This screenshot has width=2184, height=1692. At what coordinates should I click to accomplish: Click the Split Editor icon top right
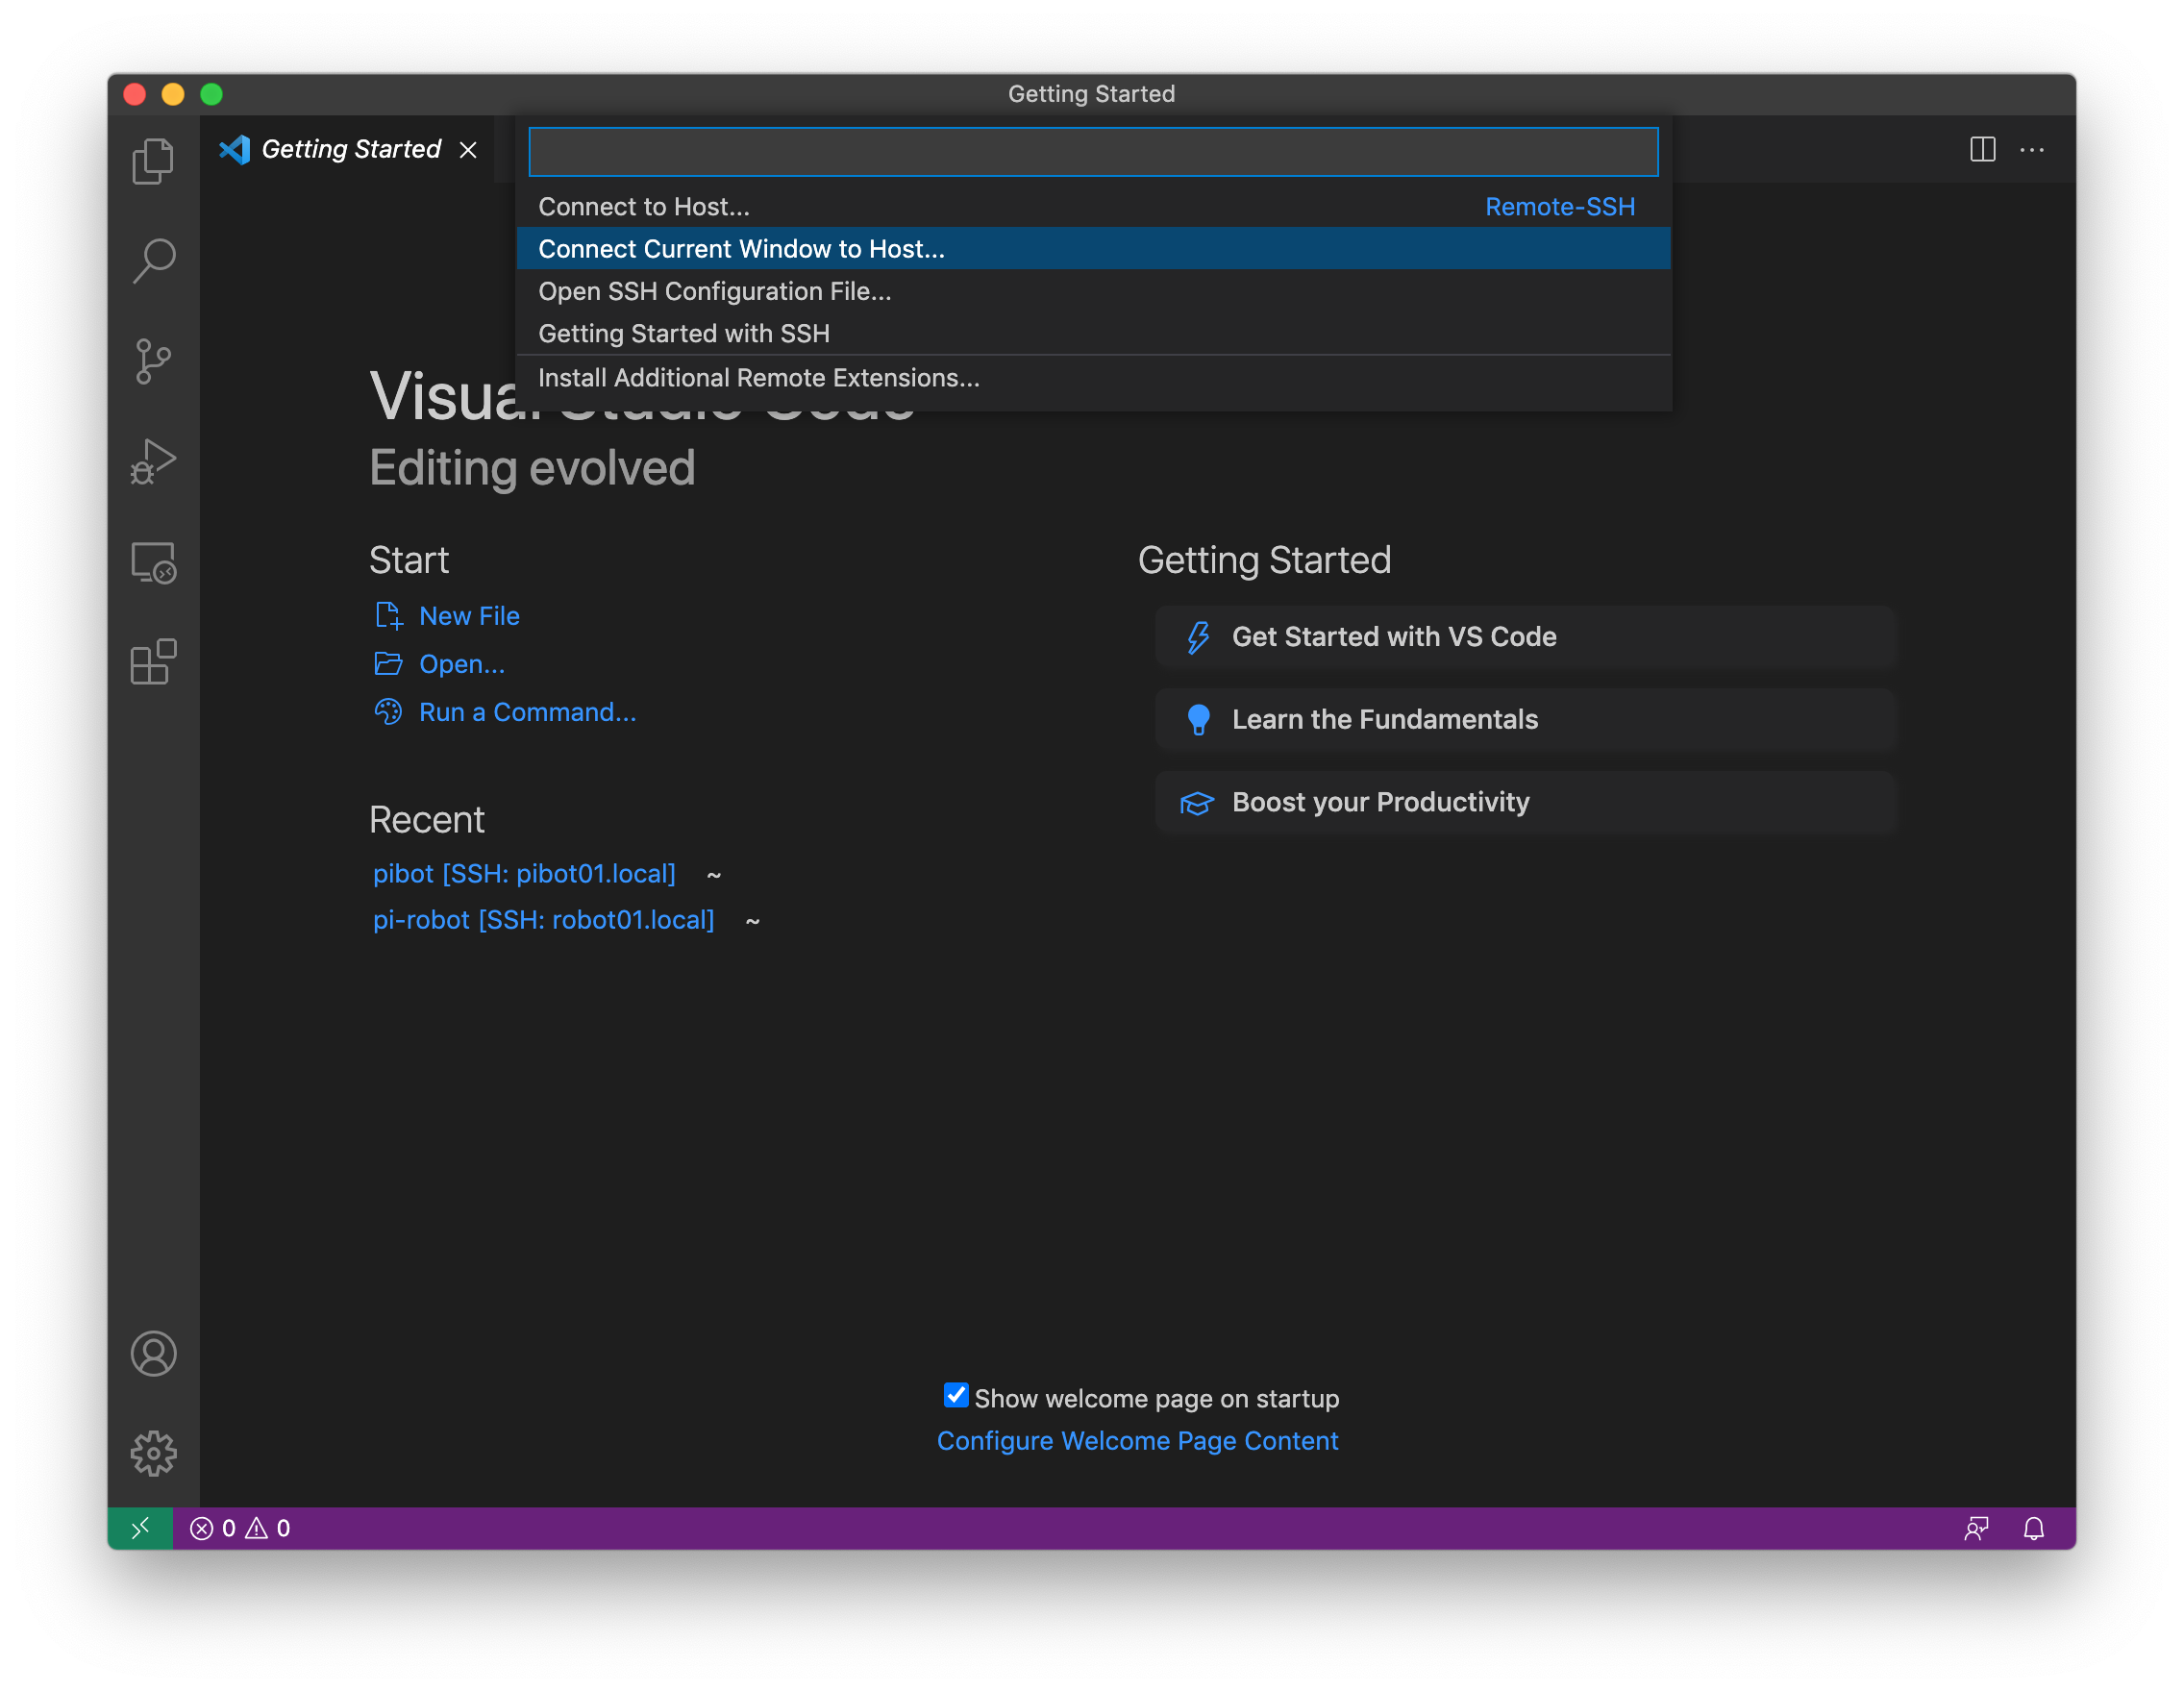pyautogui.click(x=1982, y=151)
